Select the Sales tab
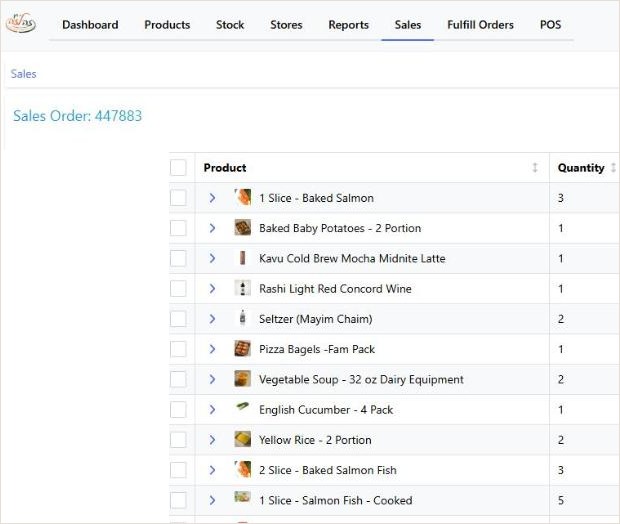The image size is (620, 524). (408, 25)
